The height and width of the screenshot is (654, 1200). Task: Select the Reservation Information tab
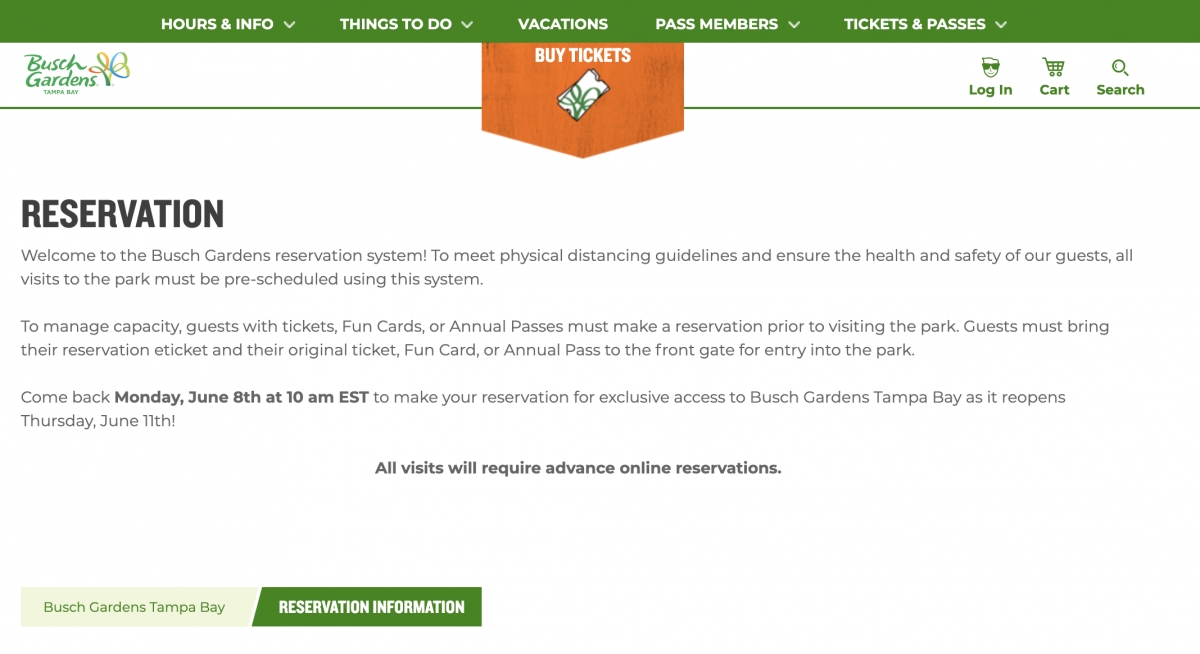point(371,607)
